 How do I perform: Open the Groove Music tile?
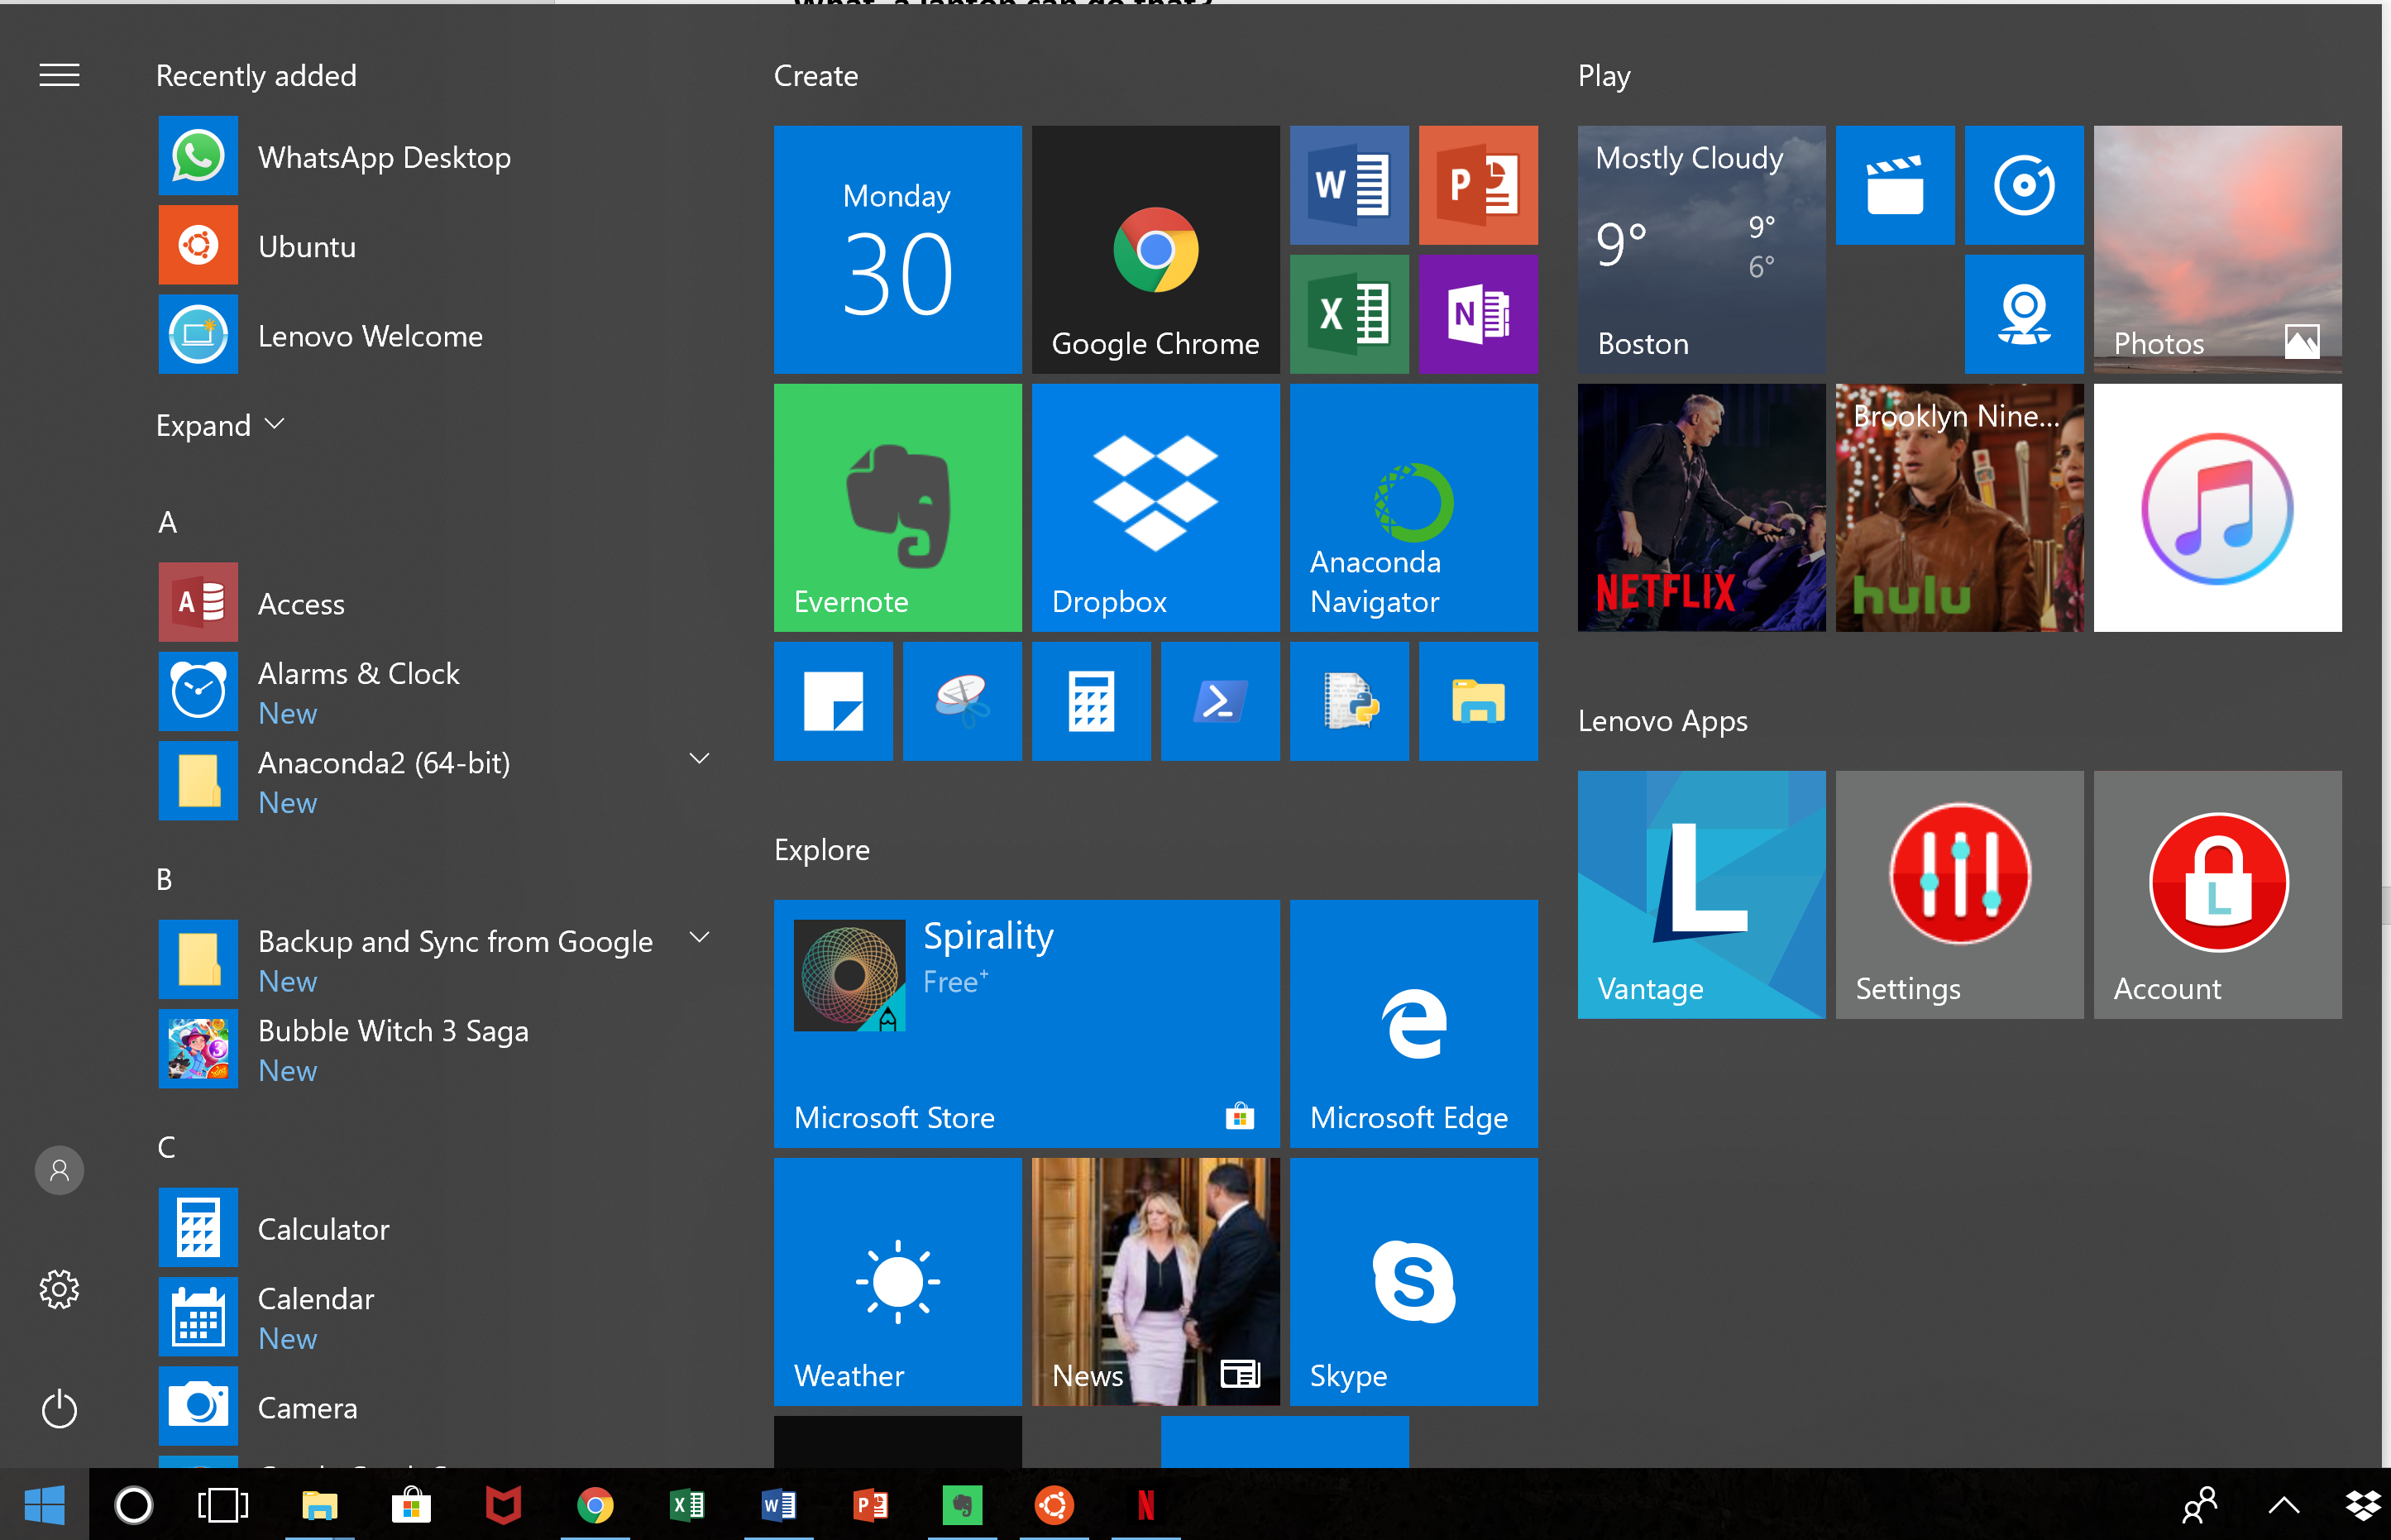click(2024, 185)
